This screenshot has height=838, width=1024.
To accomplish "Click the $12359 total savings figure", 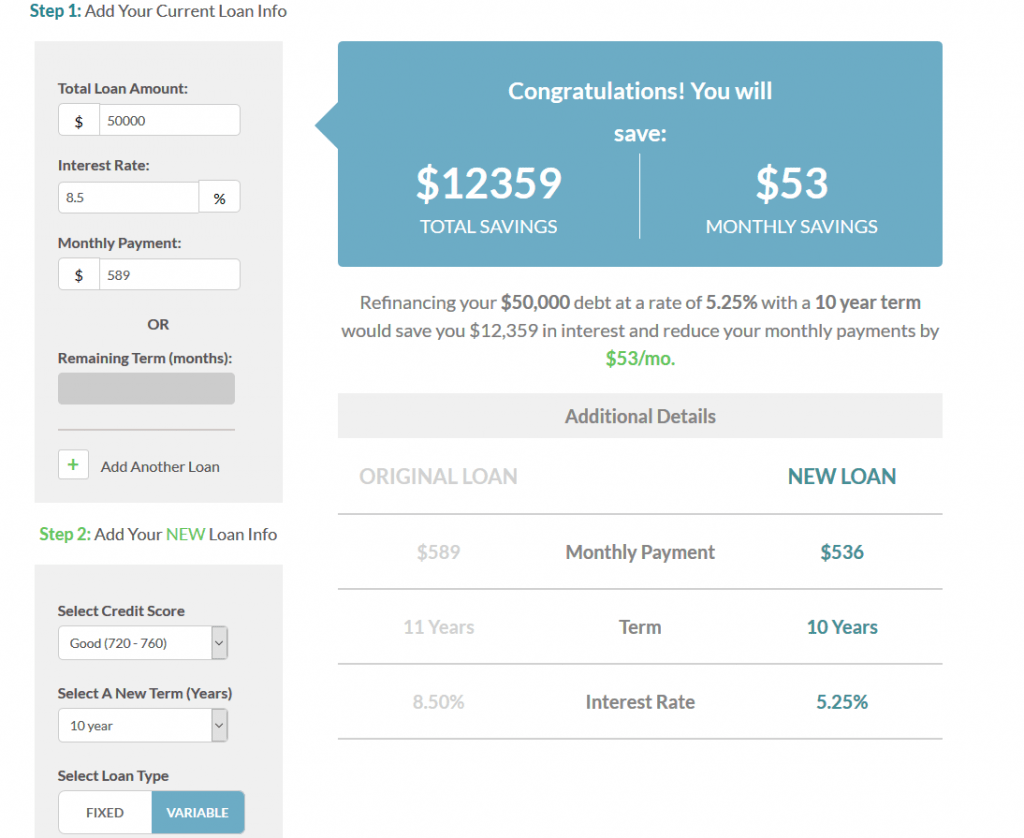I will tap(488, 184).
